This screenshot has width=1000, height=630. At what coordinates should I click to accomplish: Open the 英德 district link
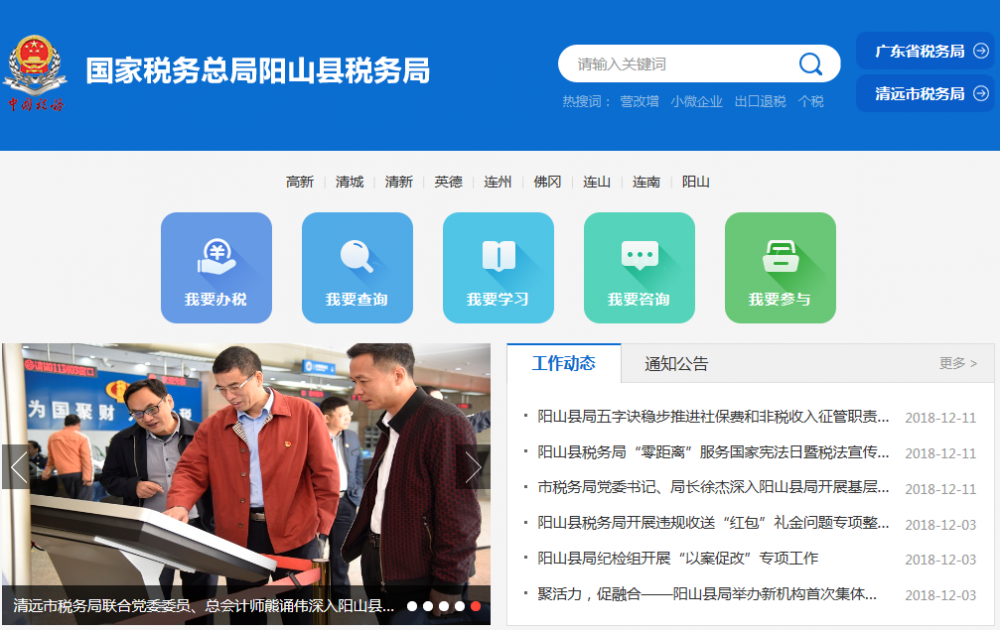pos(448,182)
